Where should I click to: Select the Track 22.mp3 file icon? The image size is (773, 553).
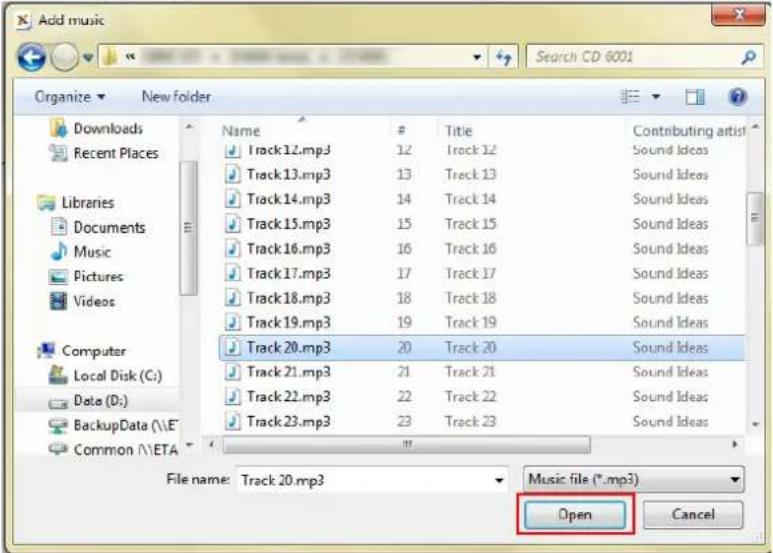233,397
